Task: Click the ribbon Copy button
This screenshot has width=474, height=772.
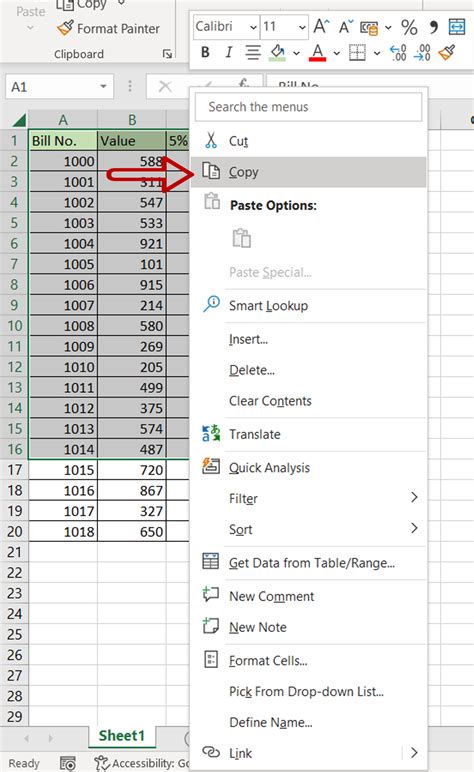Action: tap(81, 5)
